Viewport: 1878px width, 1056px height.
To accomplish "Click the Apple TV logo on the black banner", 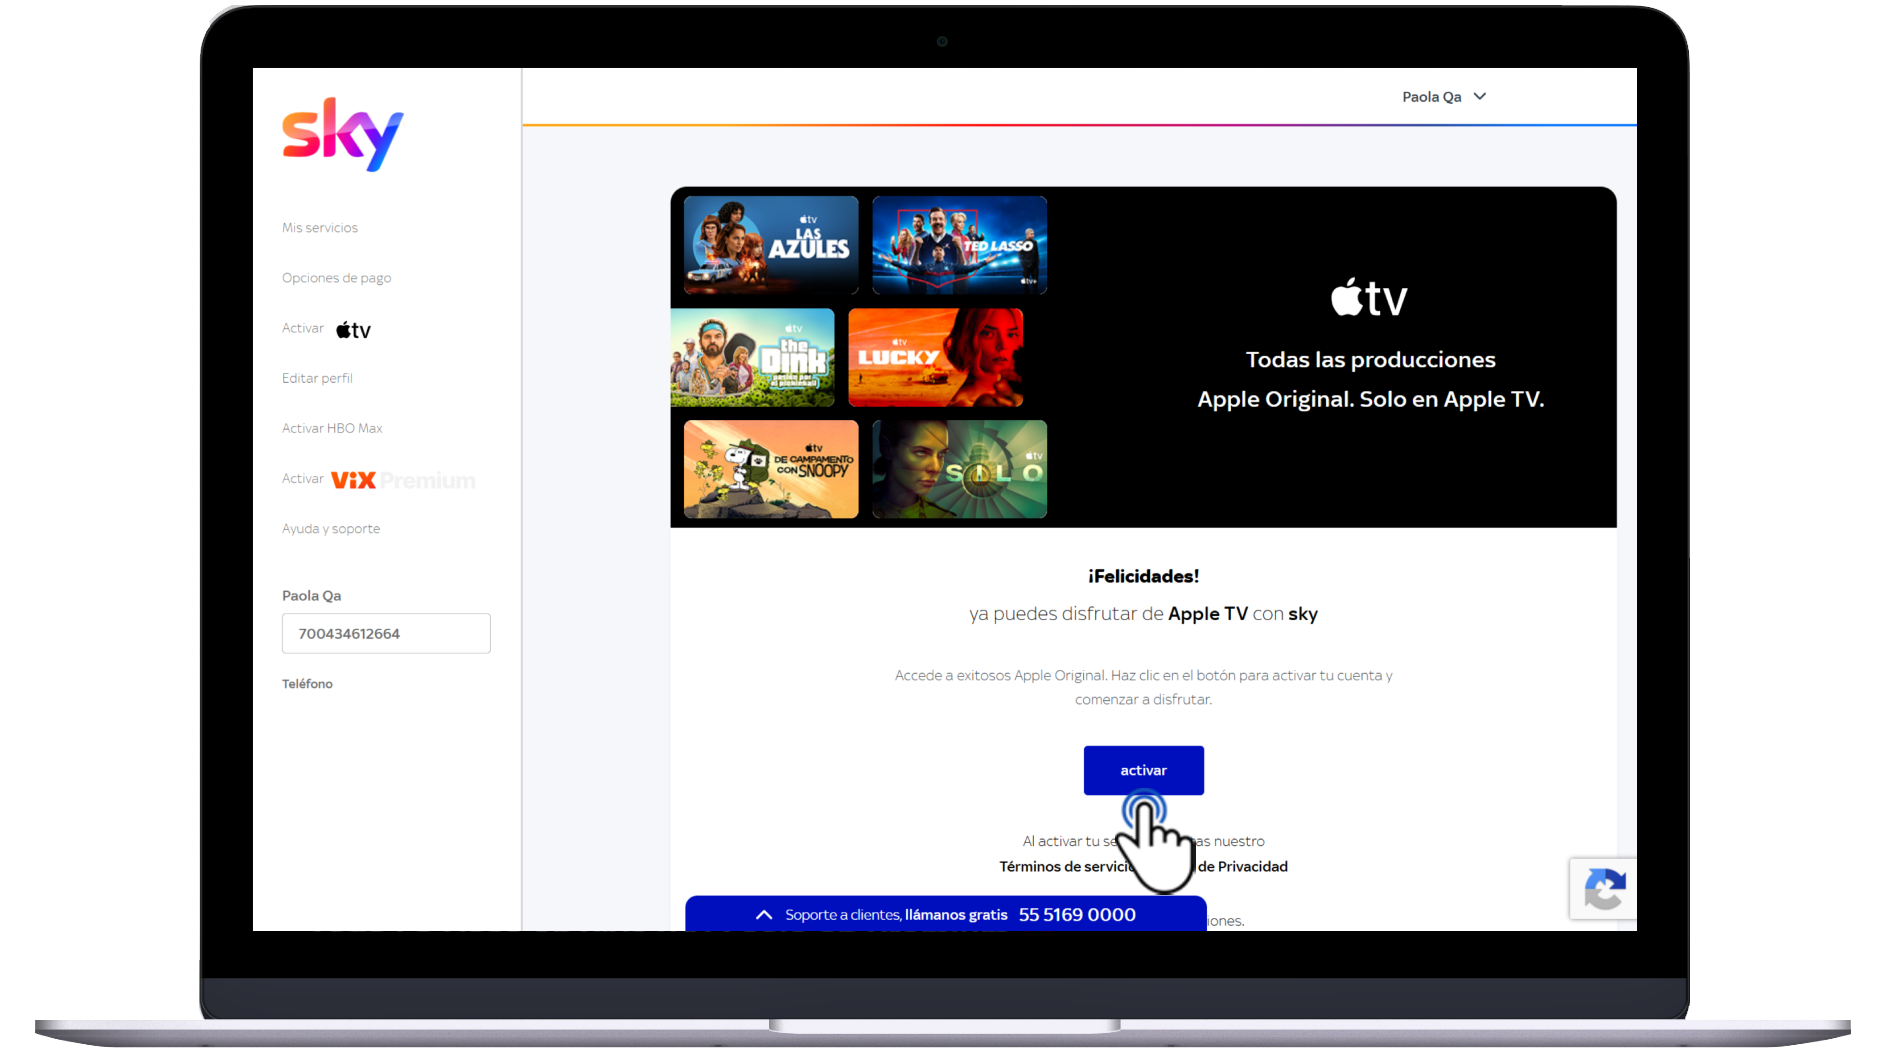I will click(1369, 297).
